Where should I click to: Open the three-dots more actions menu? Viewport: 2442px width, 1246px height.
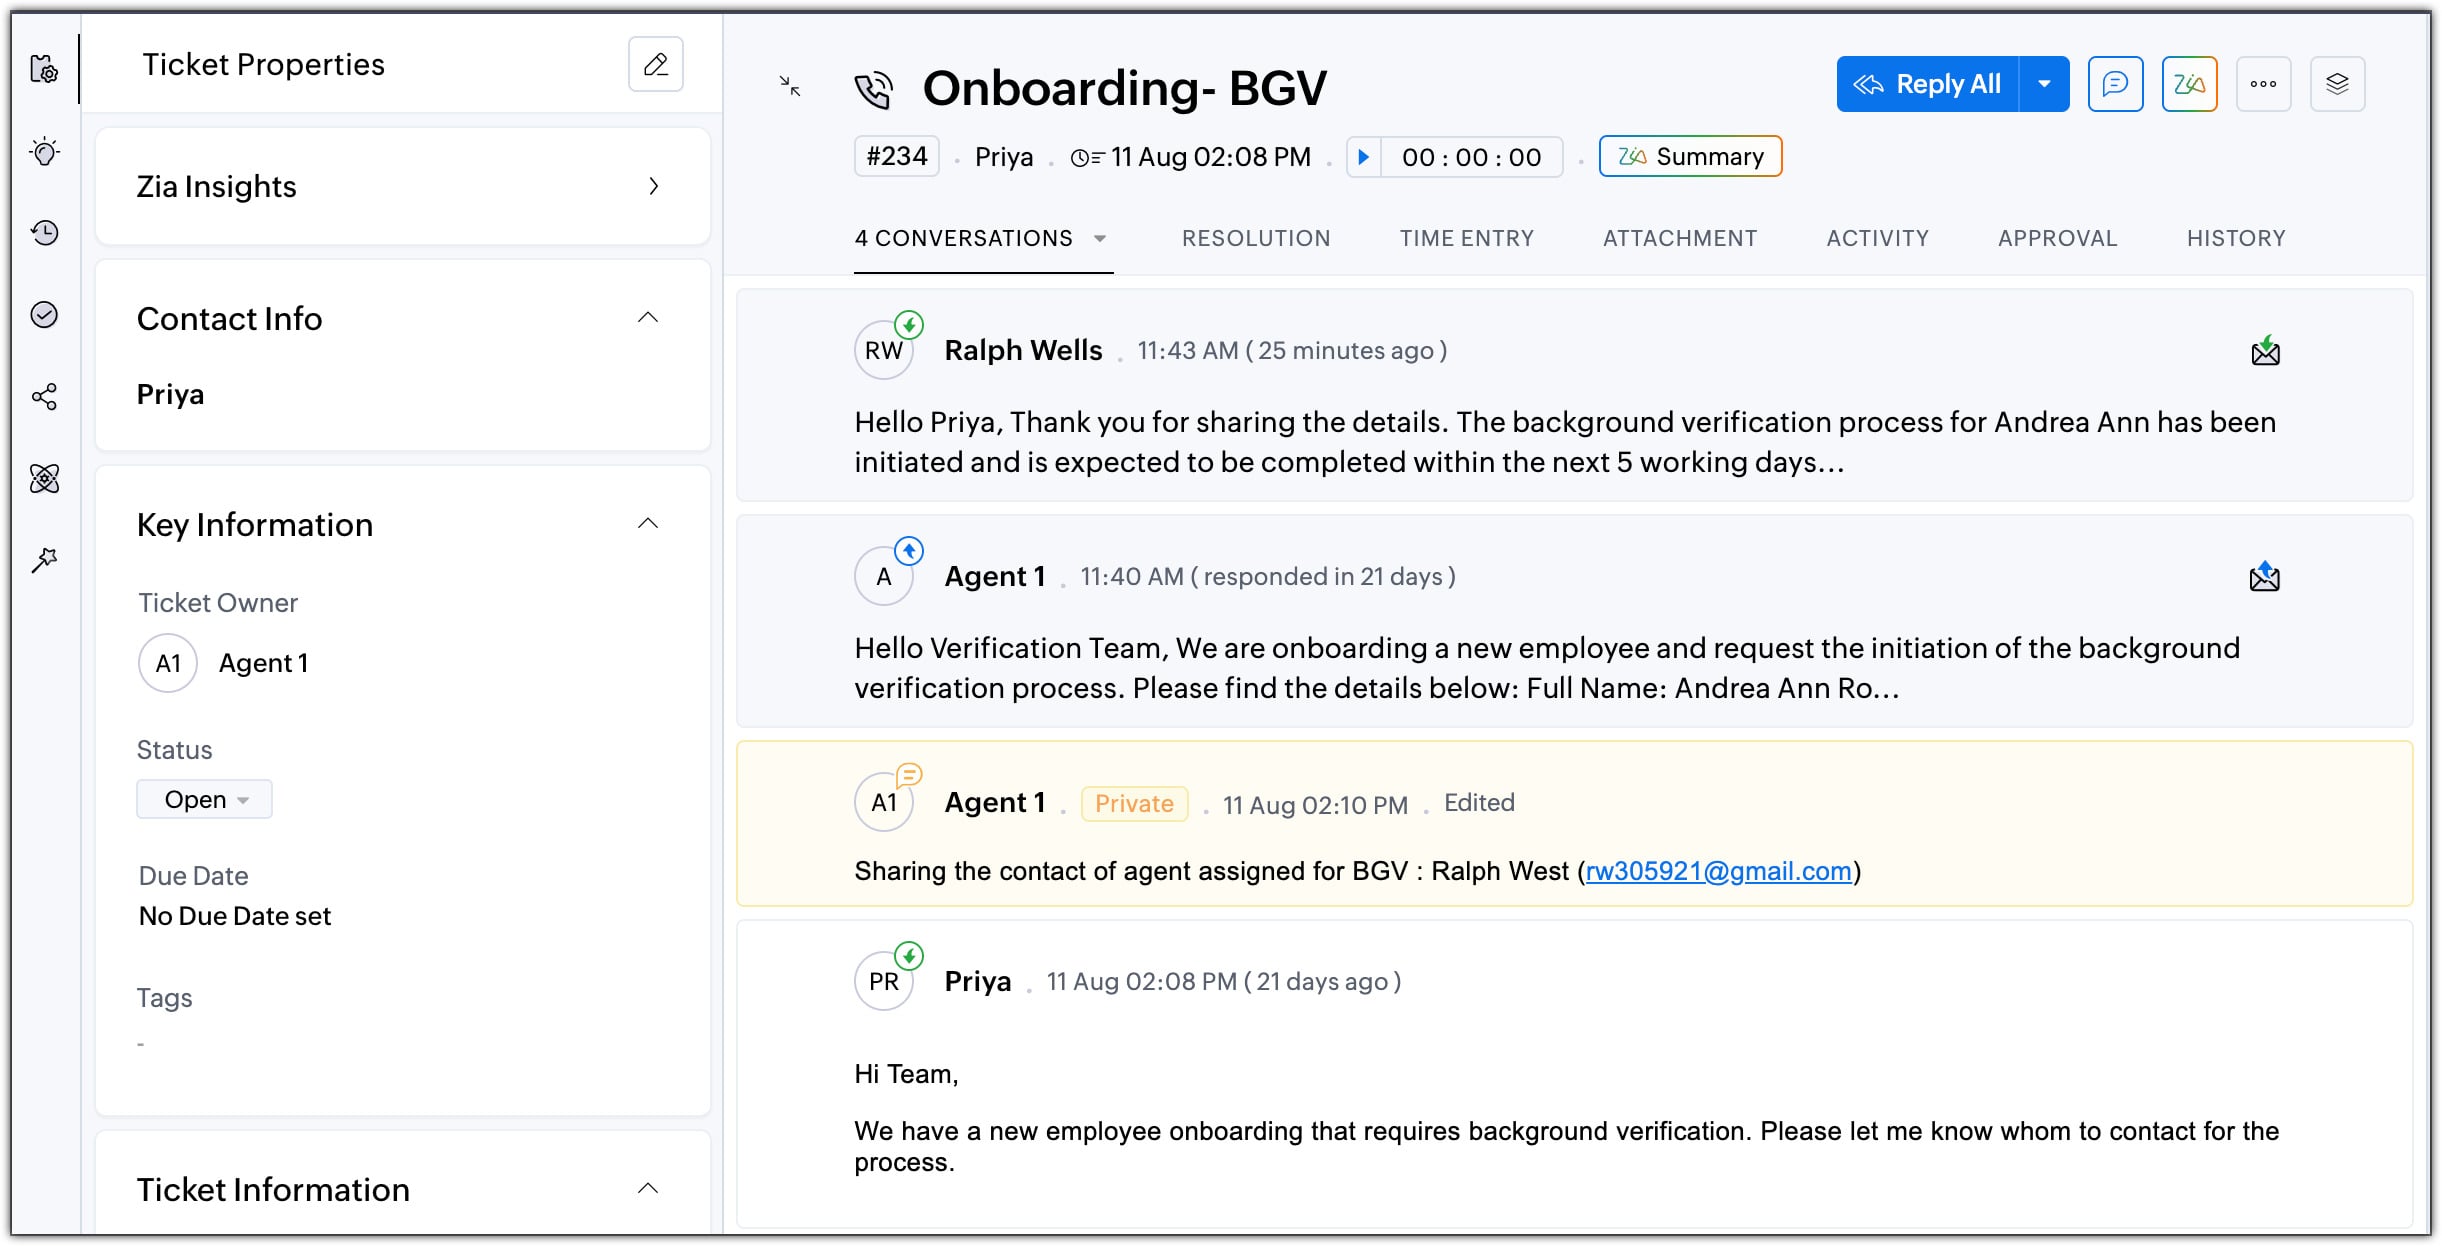coord(2263,84)
